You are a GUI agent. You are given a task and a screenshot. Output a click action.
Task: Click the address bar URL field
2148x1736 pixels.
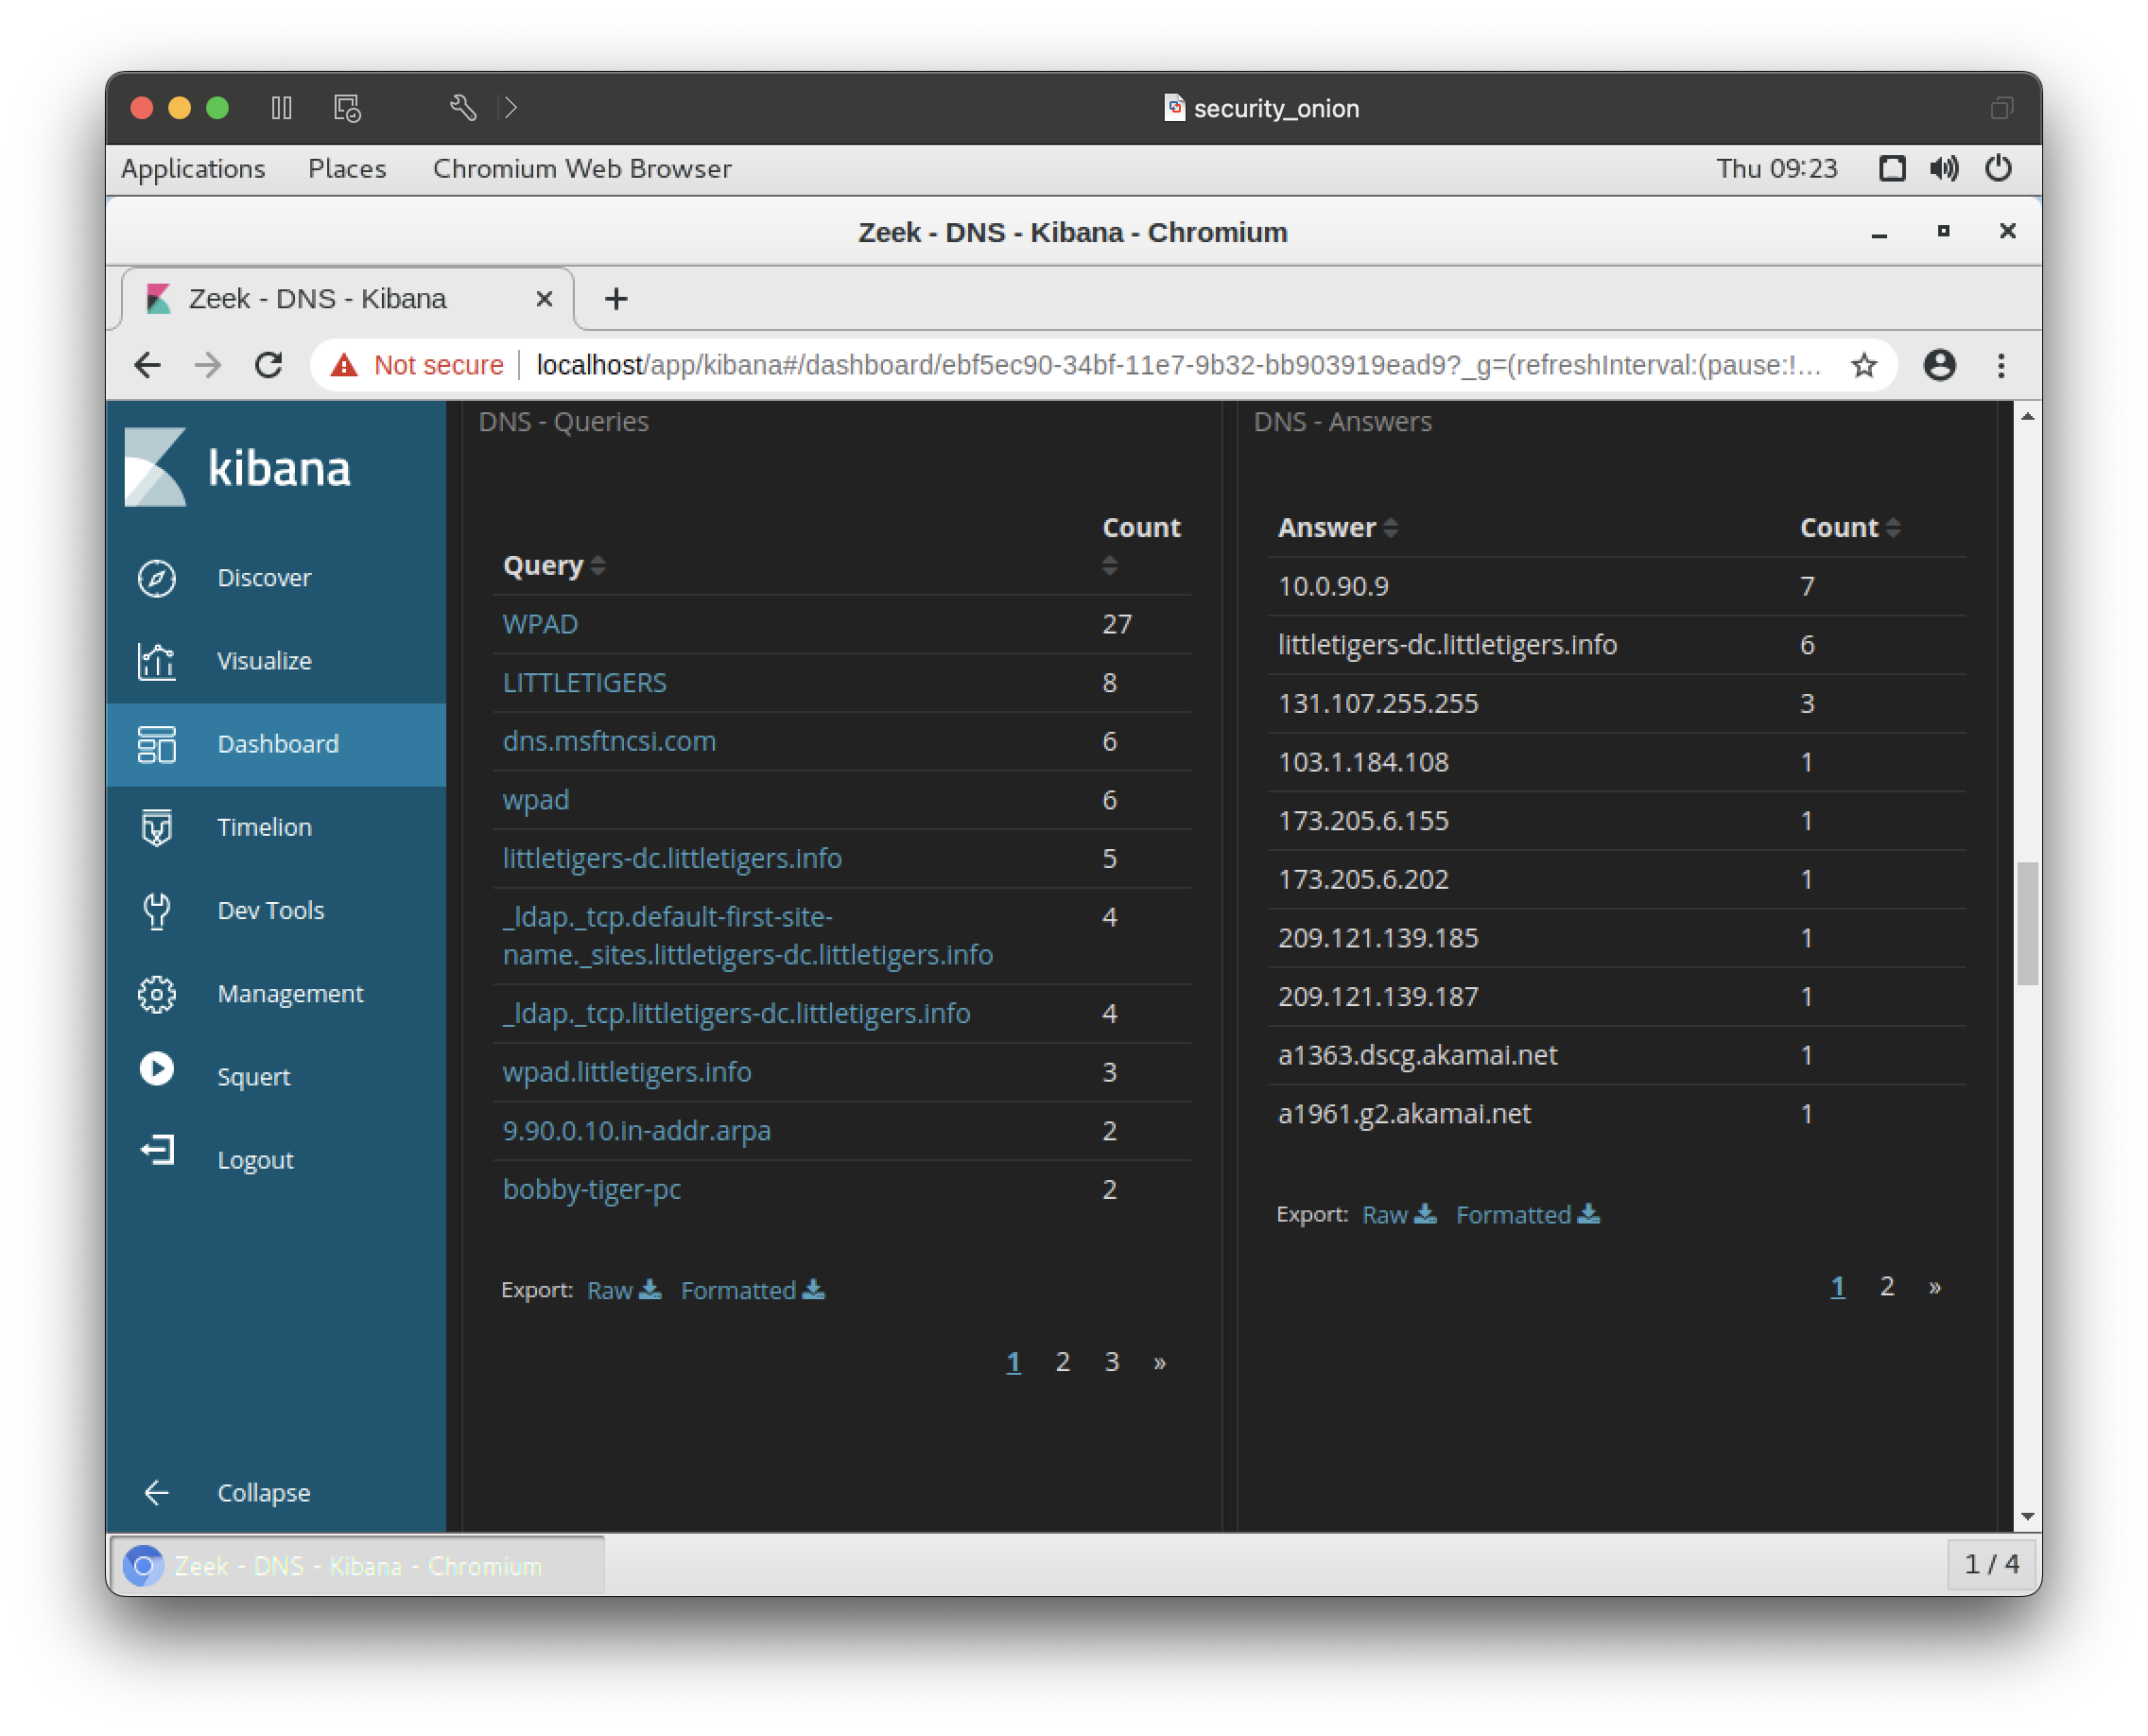(x=1177, y=365)
